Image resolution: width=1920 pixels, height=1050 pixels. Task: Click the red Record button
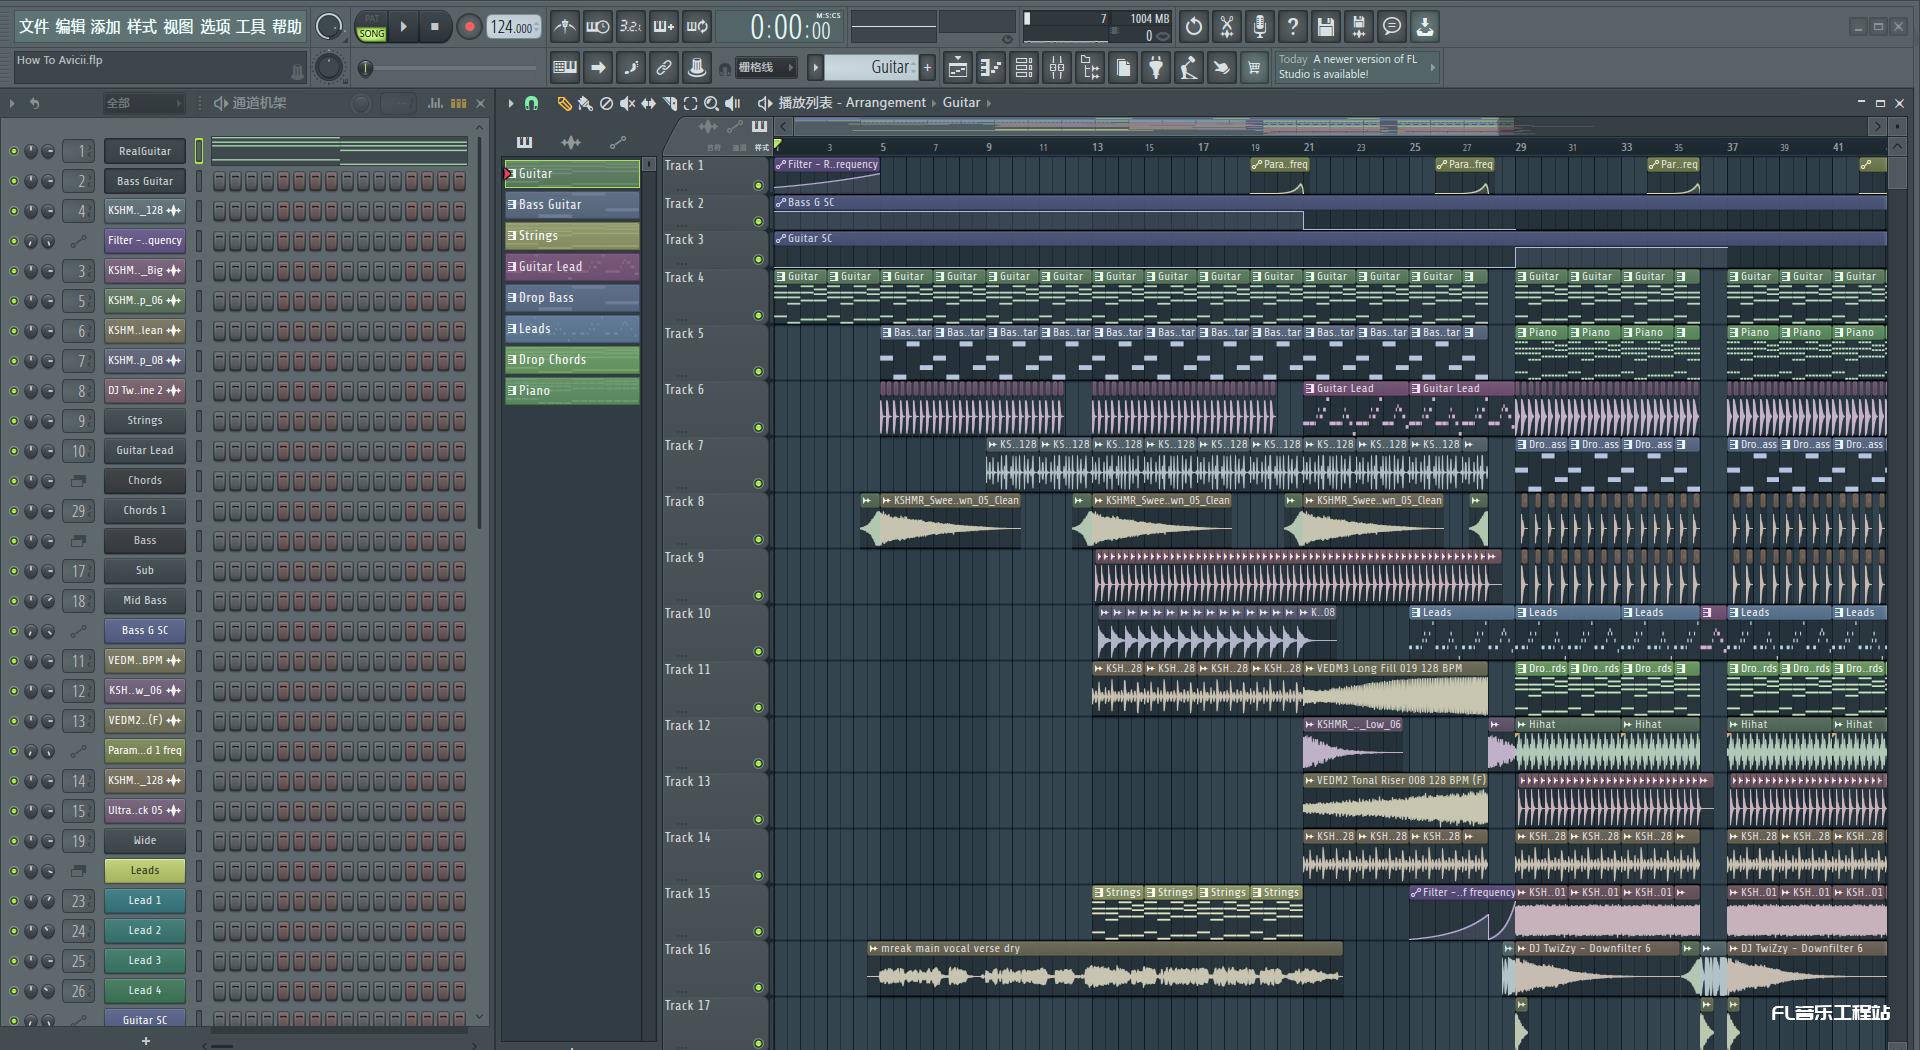pyautogui.click(x=468, y=27)
